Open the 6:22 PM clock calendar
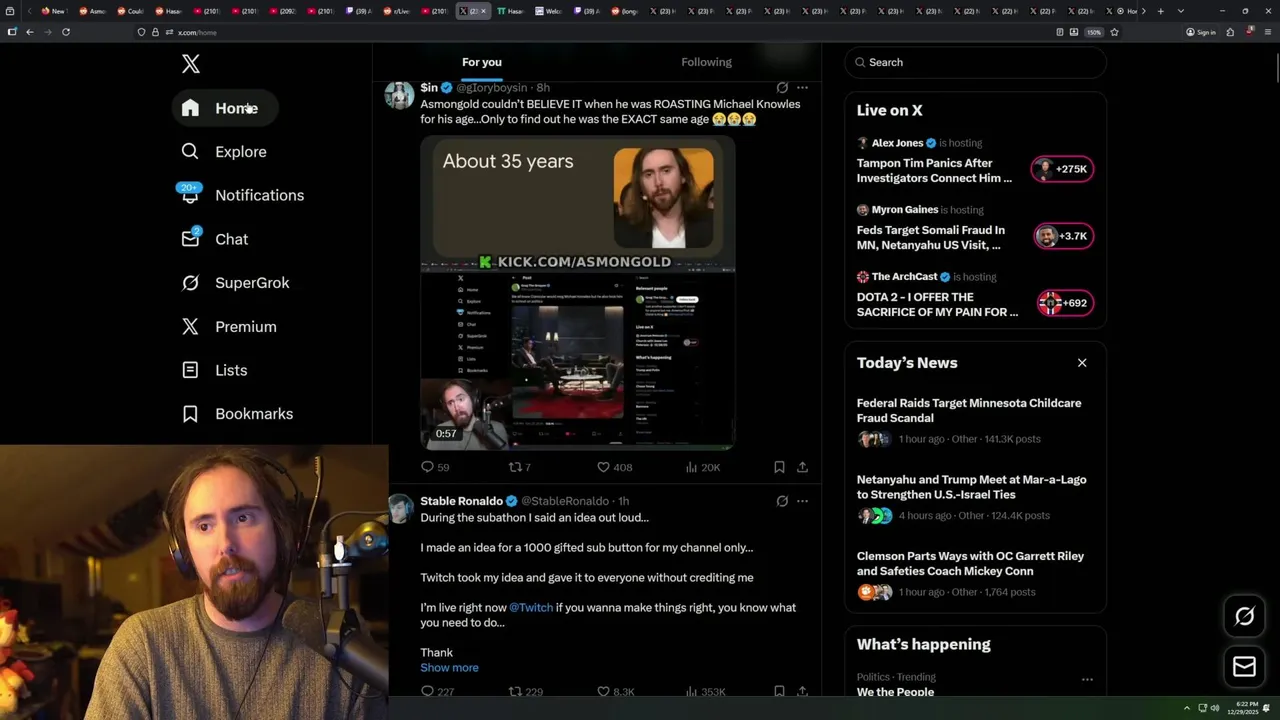The image size is (1280, 720). [1241, 708]
